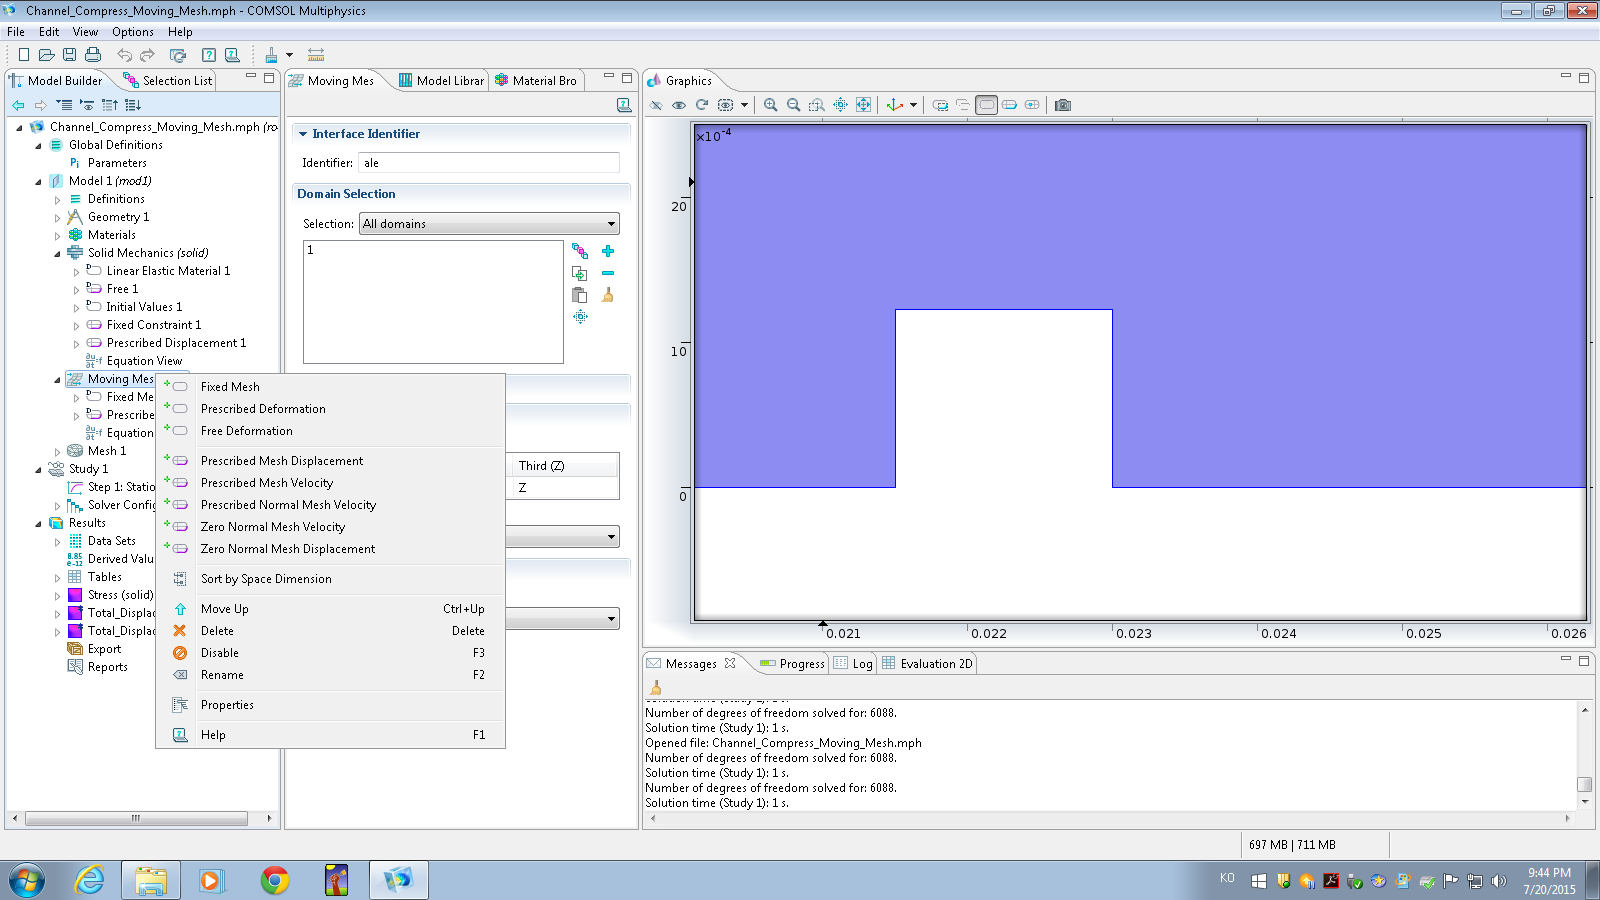1600x900 pixels.
Task: Collapse the Global Definitions node
Action: pyautogui.click(x=38, y=145)
